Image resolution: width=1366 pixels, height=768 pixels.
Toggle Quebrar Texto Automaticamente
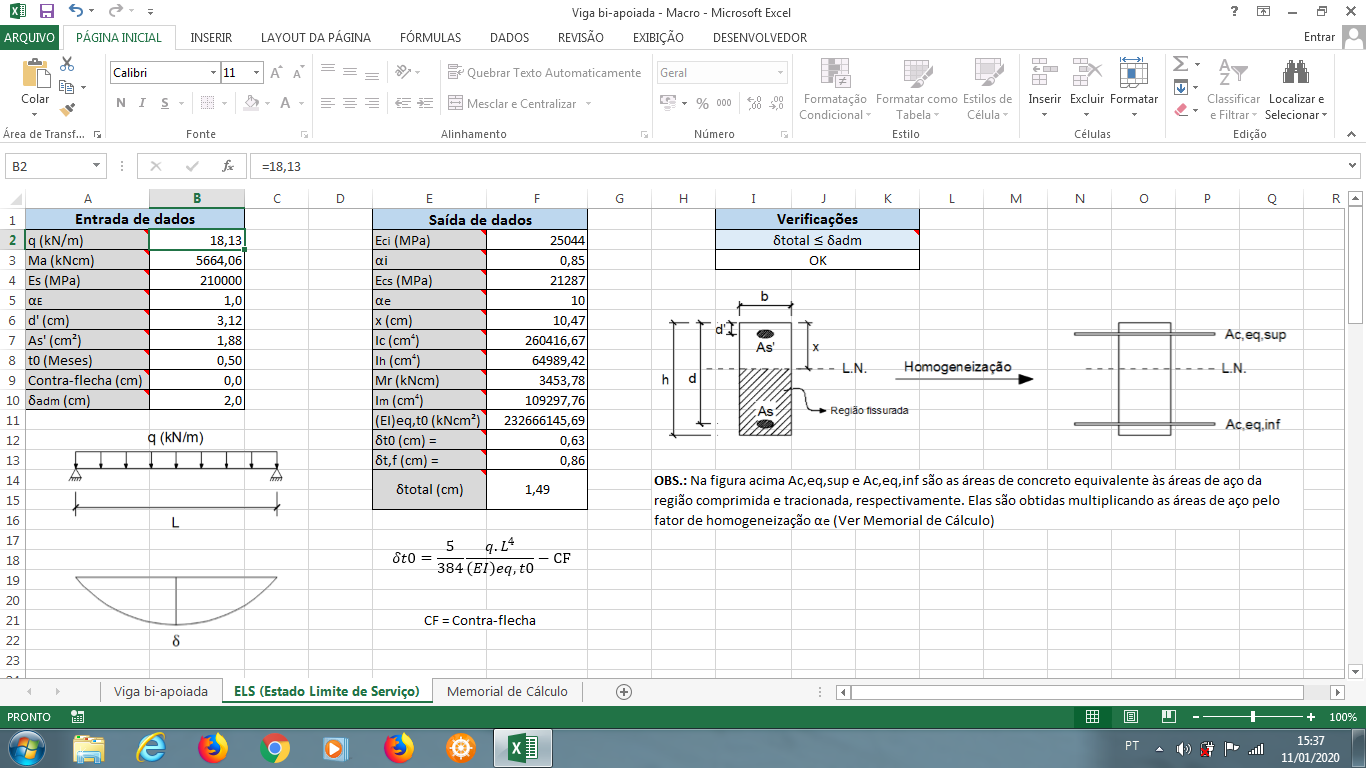[x=546, y=73]
